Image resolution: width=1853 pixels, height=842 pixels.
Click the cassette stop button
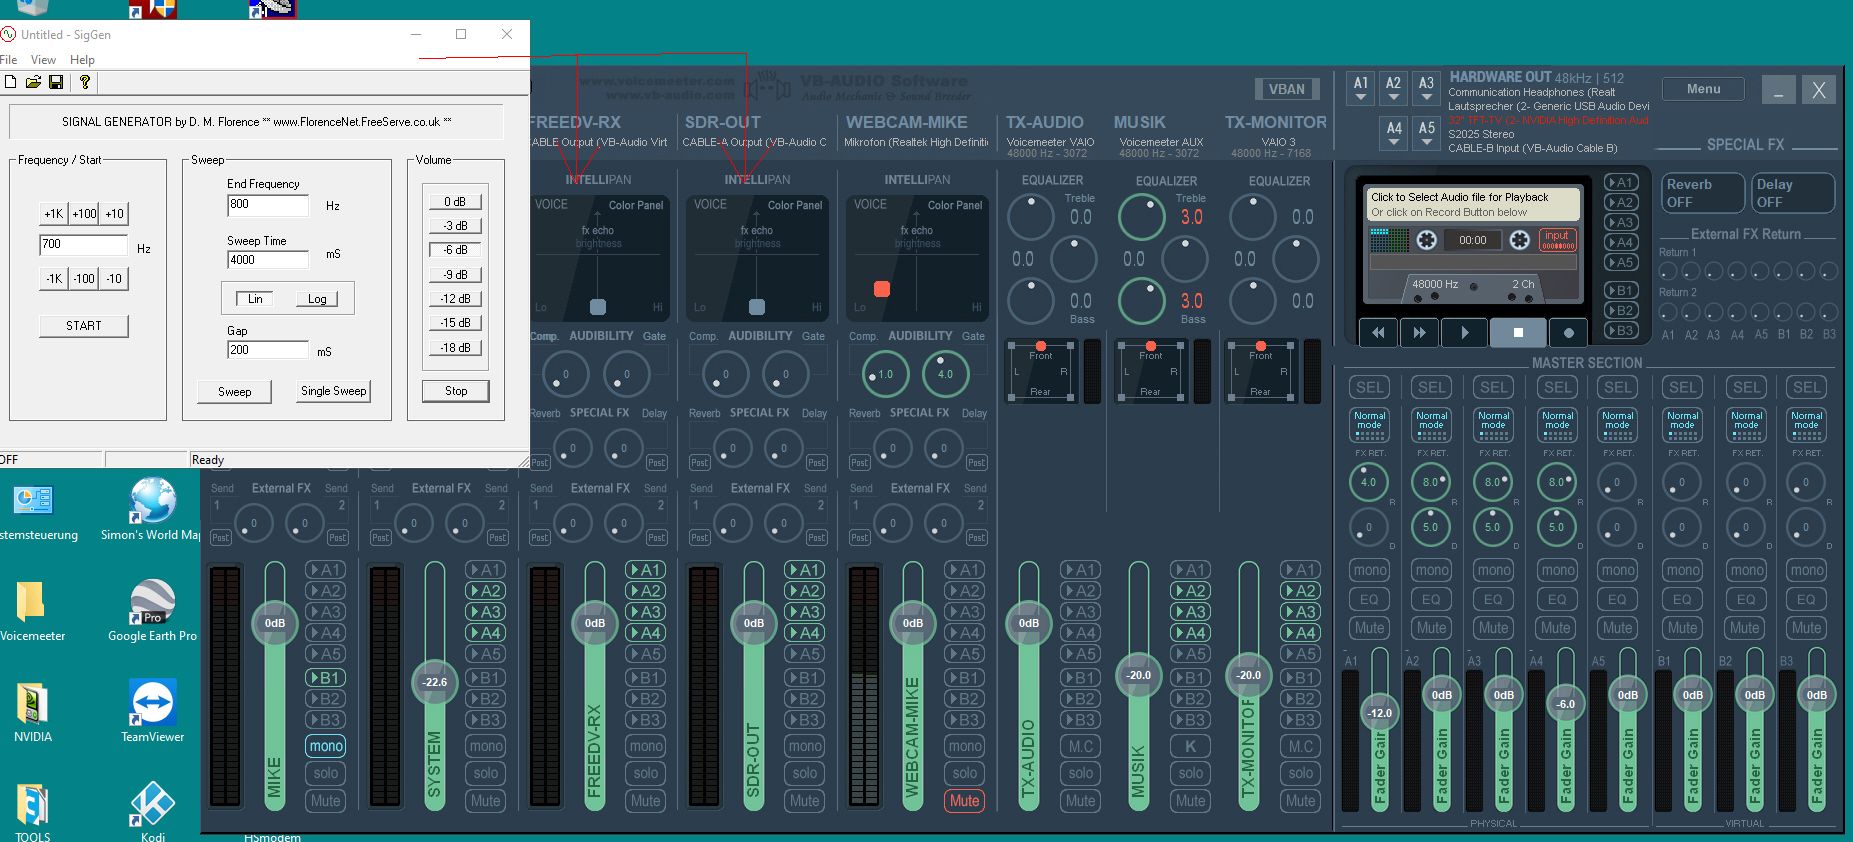click(x=1518, y=333)
